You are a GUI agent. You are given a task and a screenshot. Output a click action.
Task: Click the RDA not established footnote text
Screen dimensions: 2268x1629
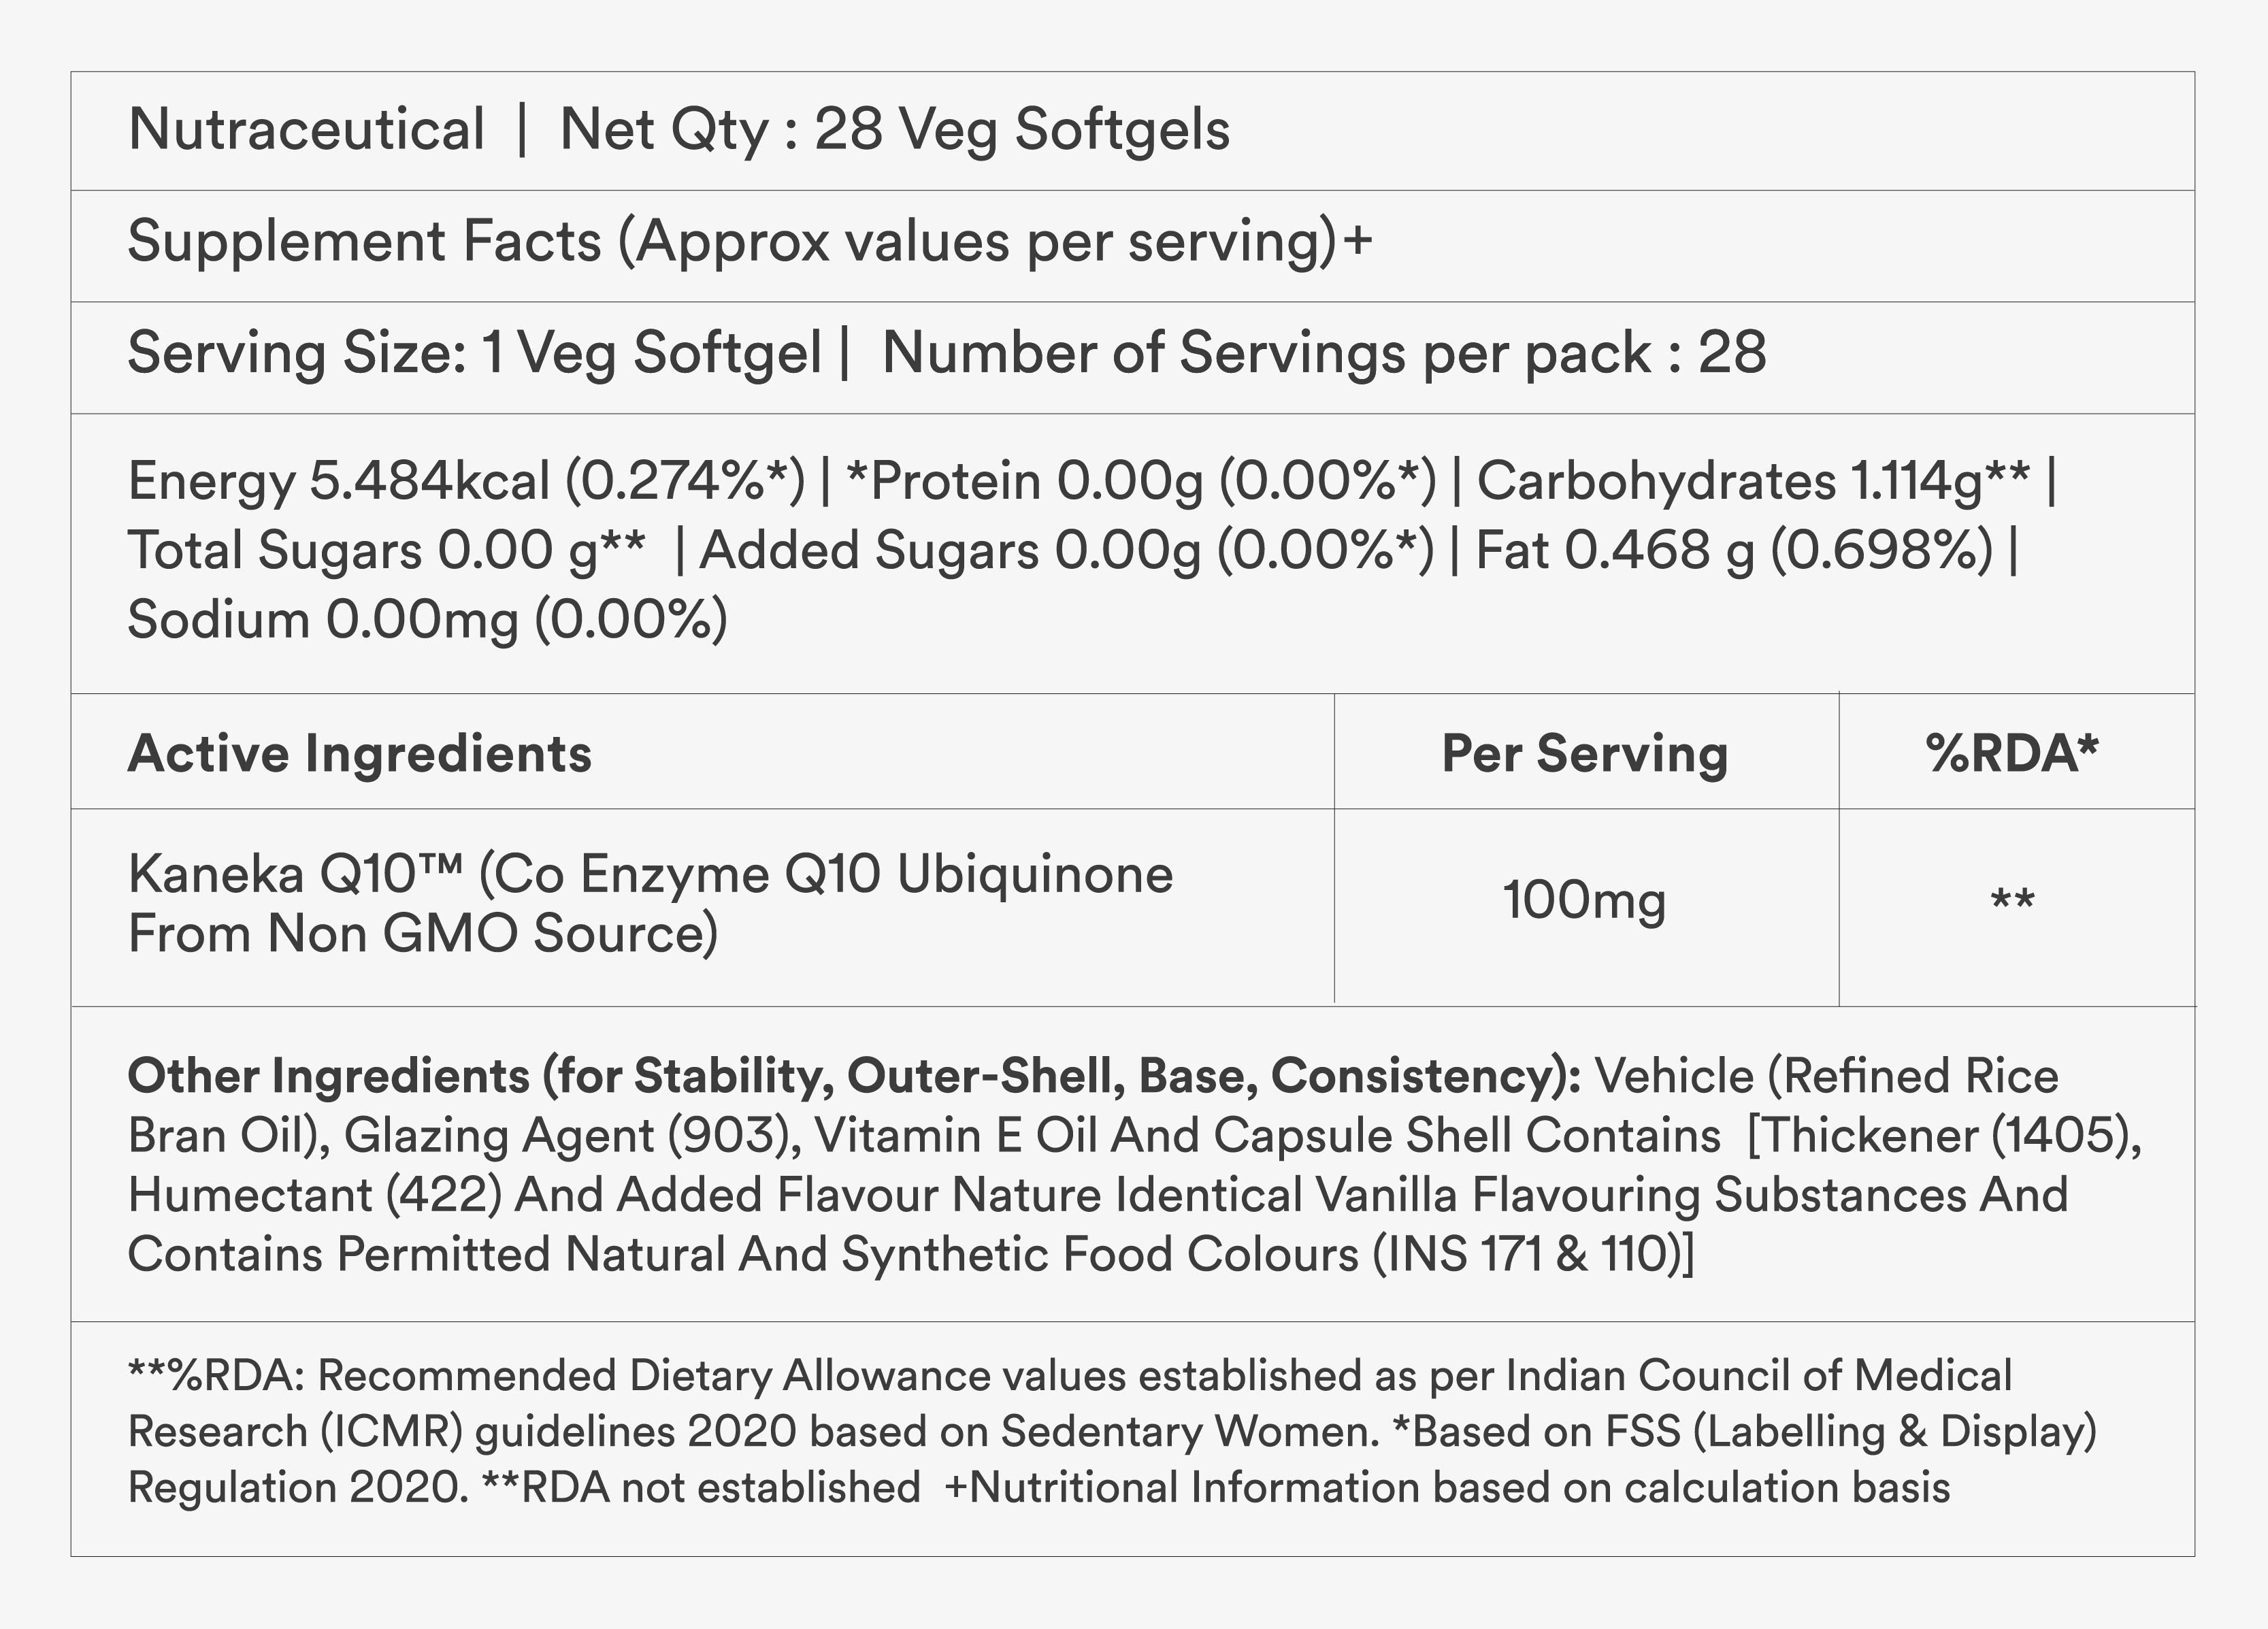point(700,1488)
